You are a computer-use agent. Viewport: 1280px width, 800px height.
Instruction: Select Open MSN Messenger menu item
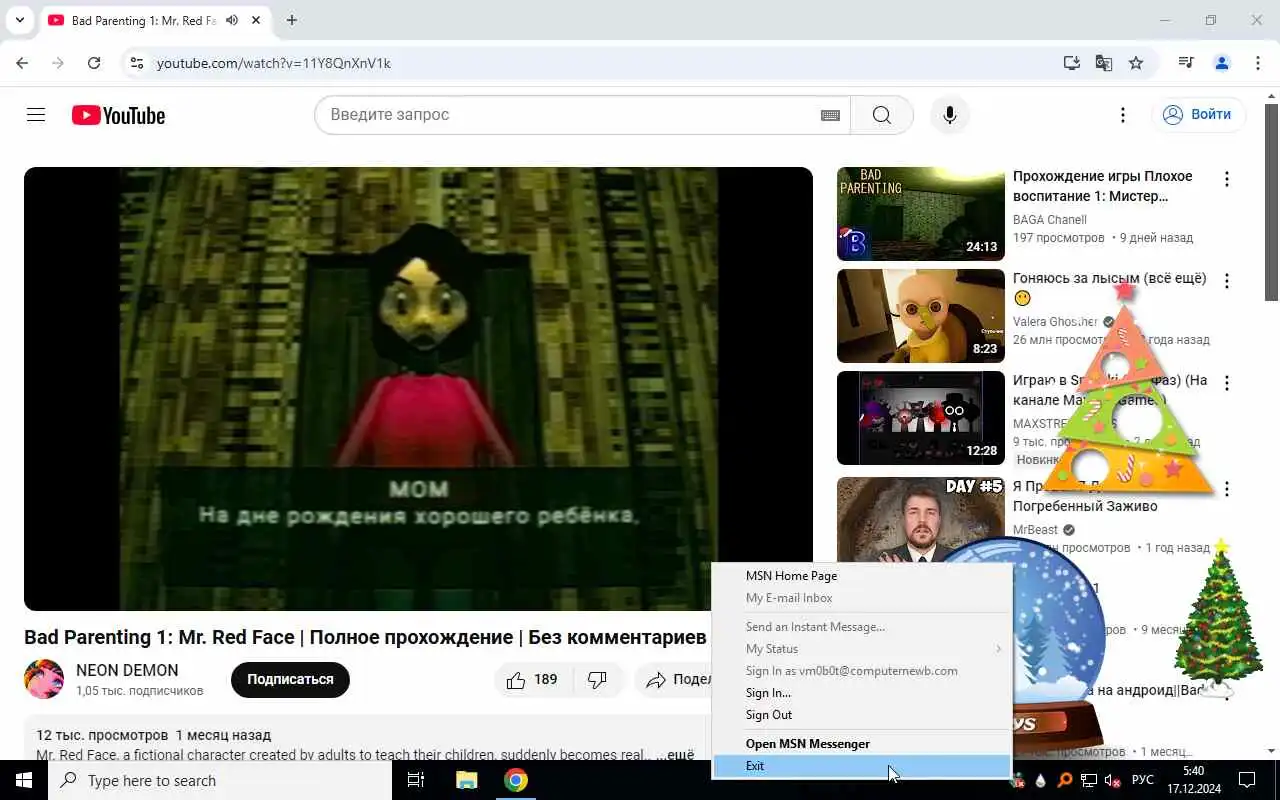(x=862, y=744)
